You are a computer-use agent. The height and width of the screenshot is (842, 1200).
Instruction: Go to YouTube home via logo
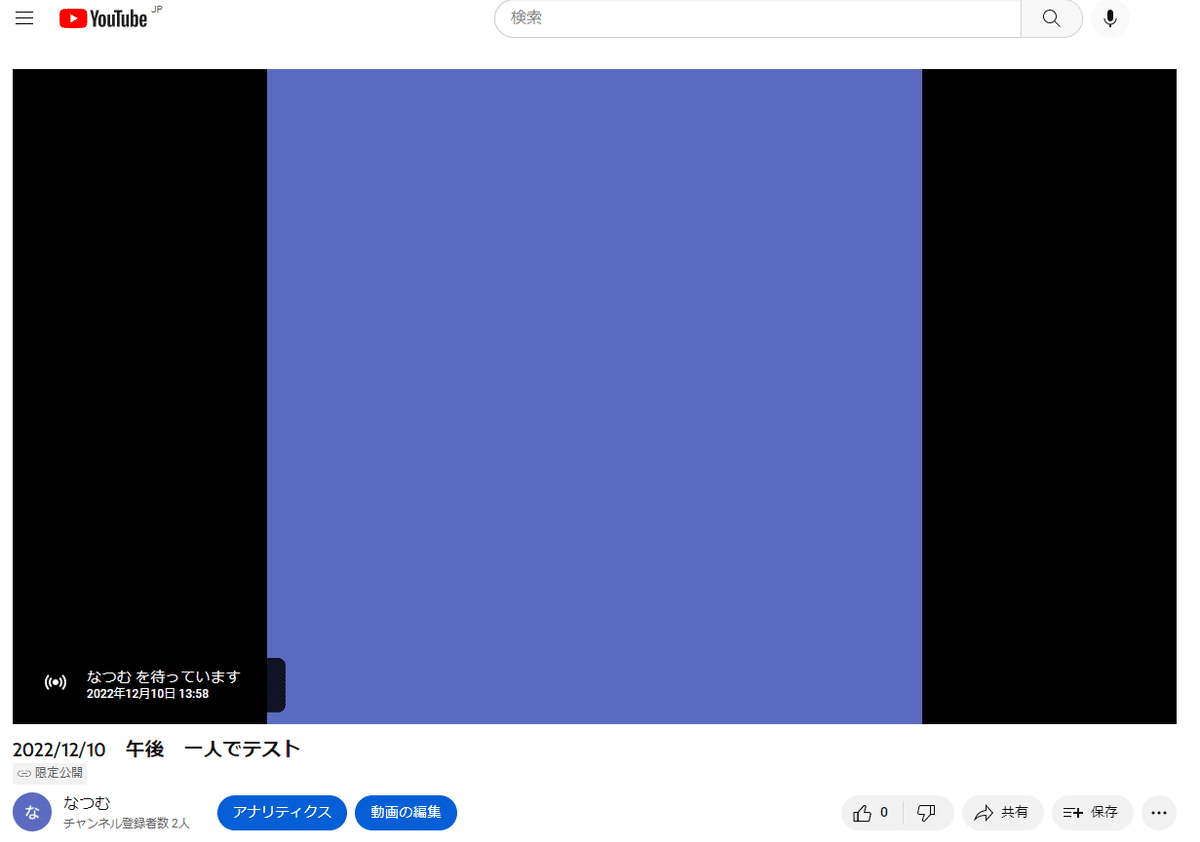[103, 18]
